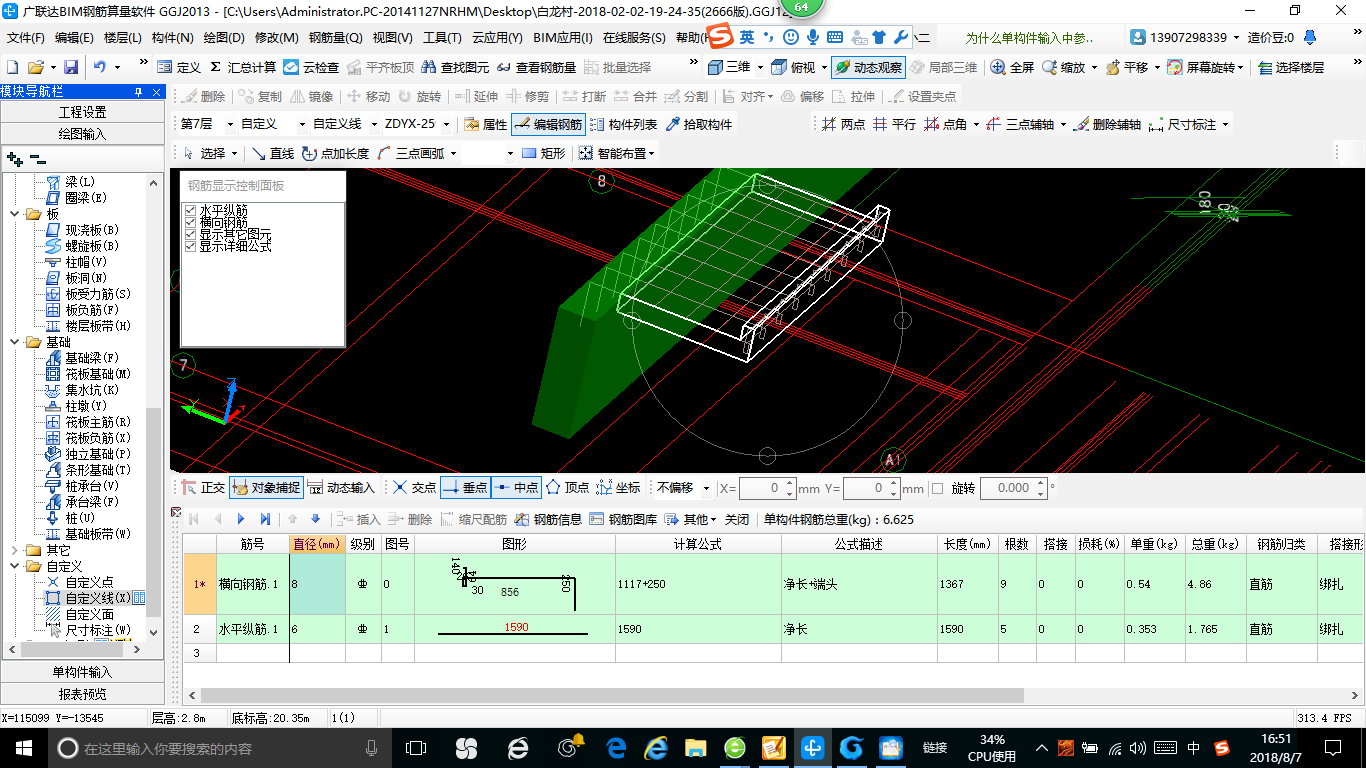The height and width of the screenshot is (768, 1366).
Task: Toggle 对象捕捉 object snap
Action: tap(265, 488)
